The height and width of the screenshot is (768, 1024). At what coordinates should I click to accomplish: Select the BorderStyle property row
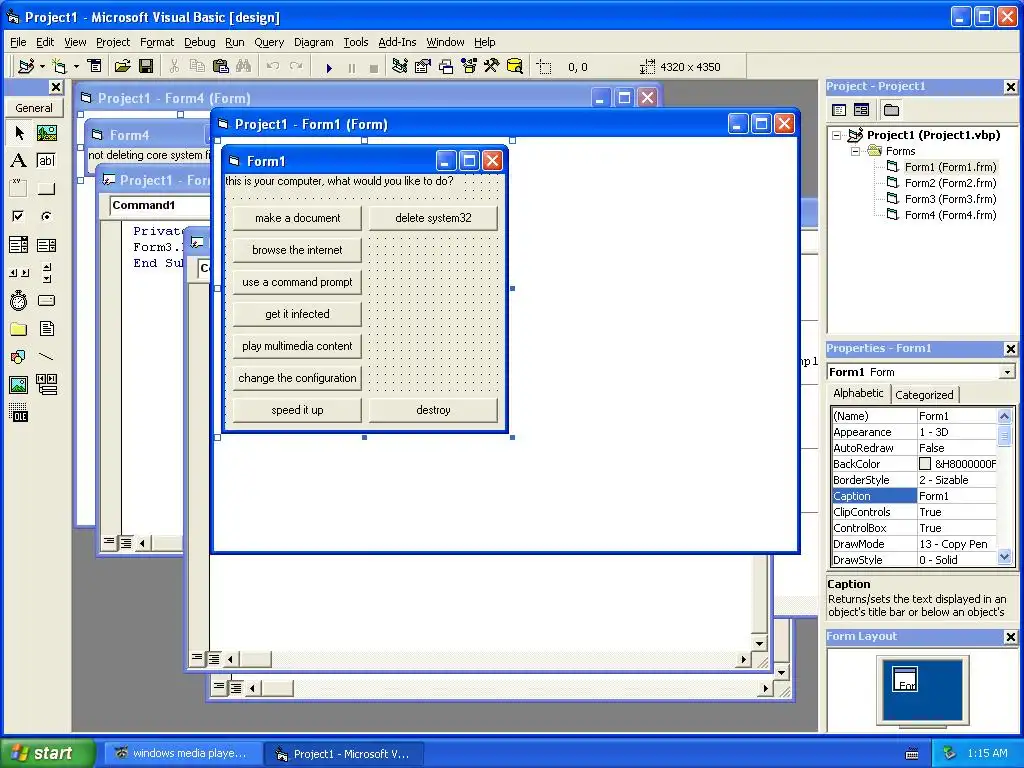click(914, 480)
